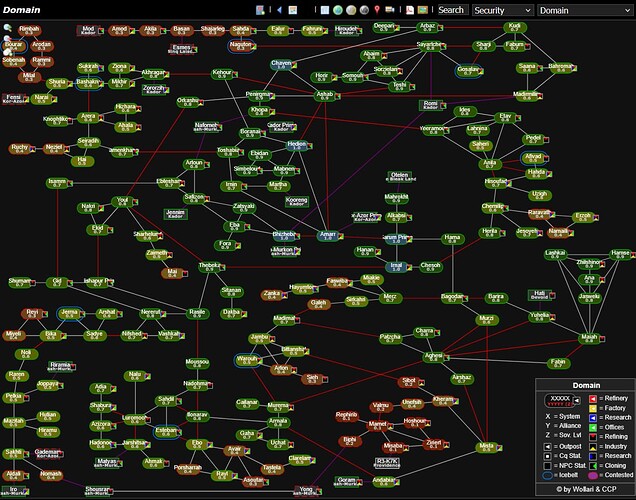Click the service icon beside Youl system

tap(135, 202)
